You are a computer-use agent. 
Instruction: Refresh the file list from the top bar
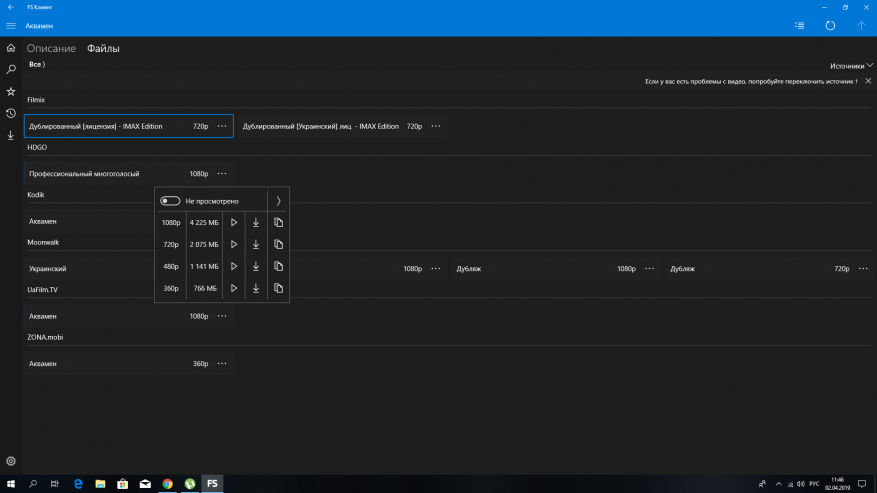[829, 25]
